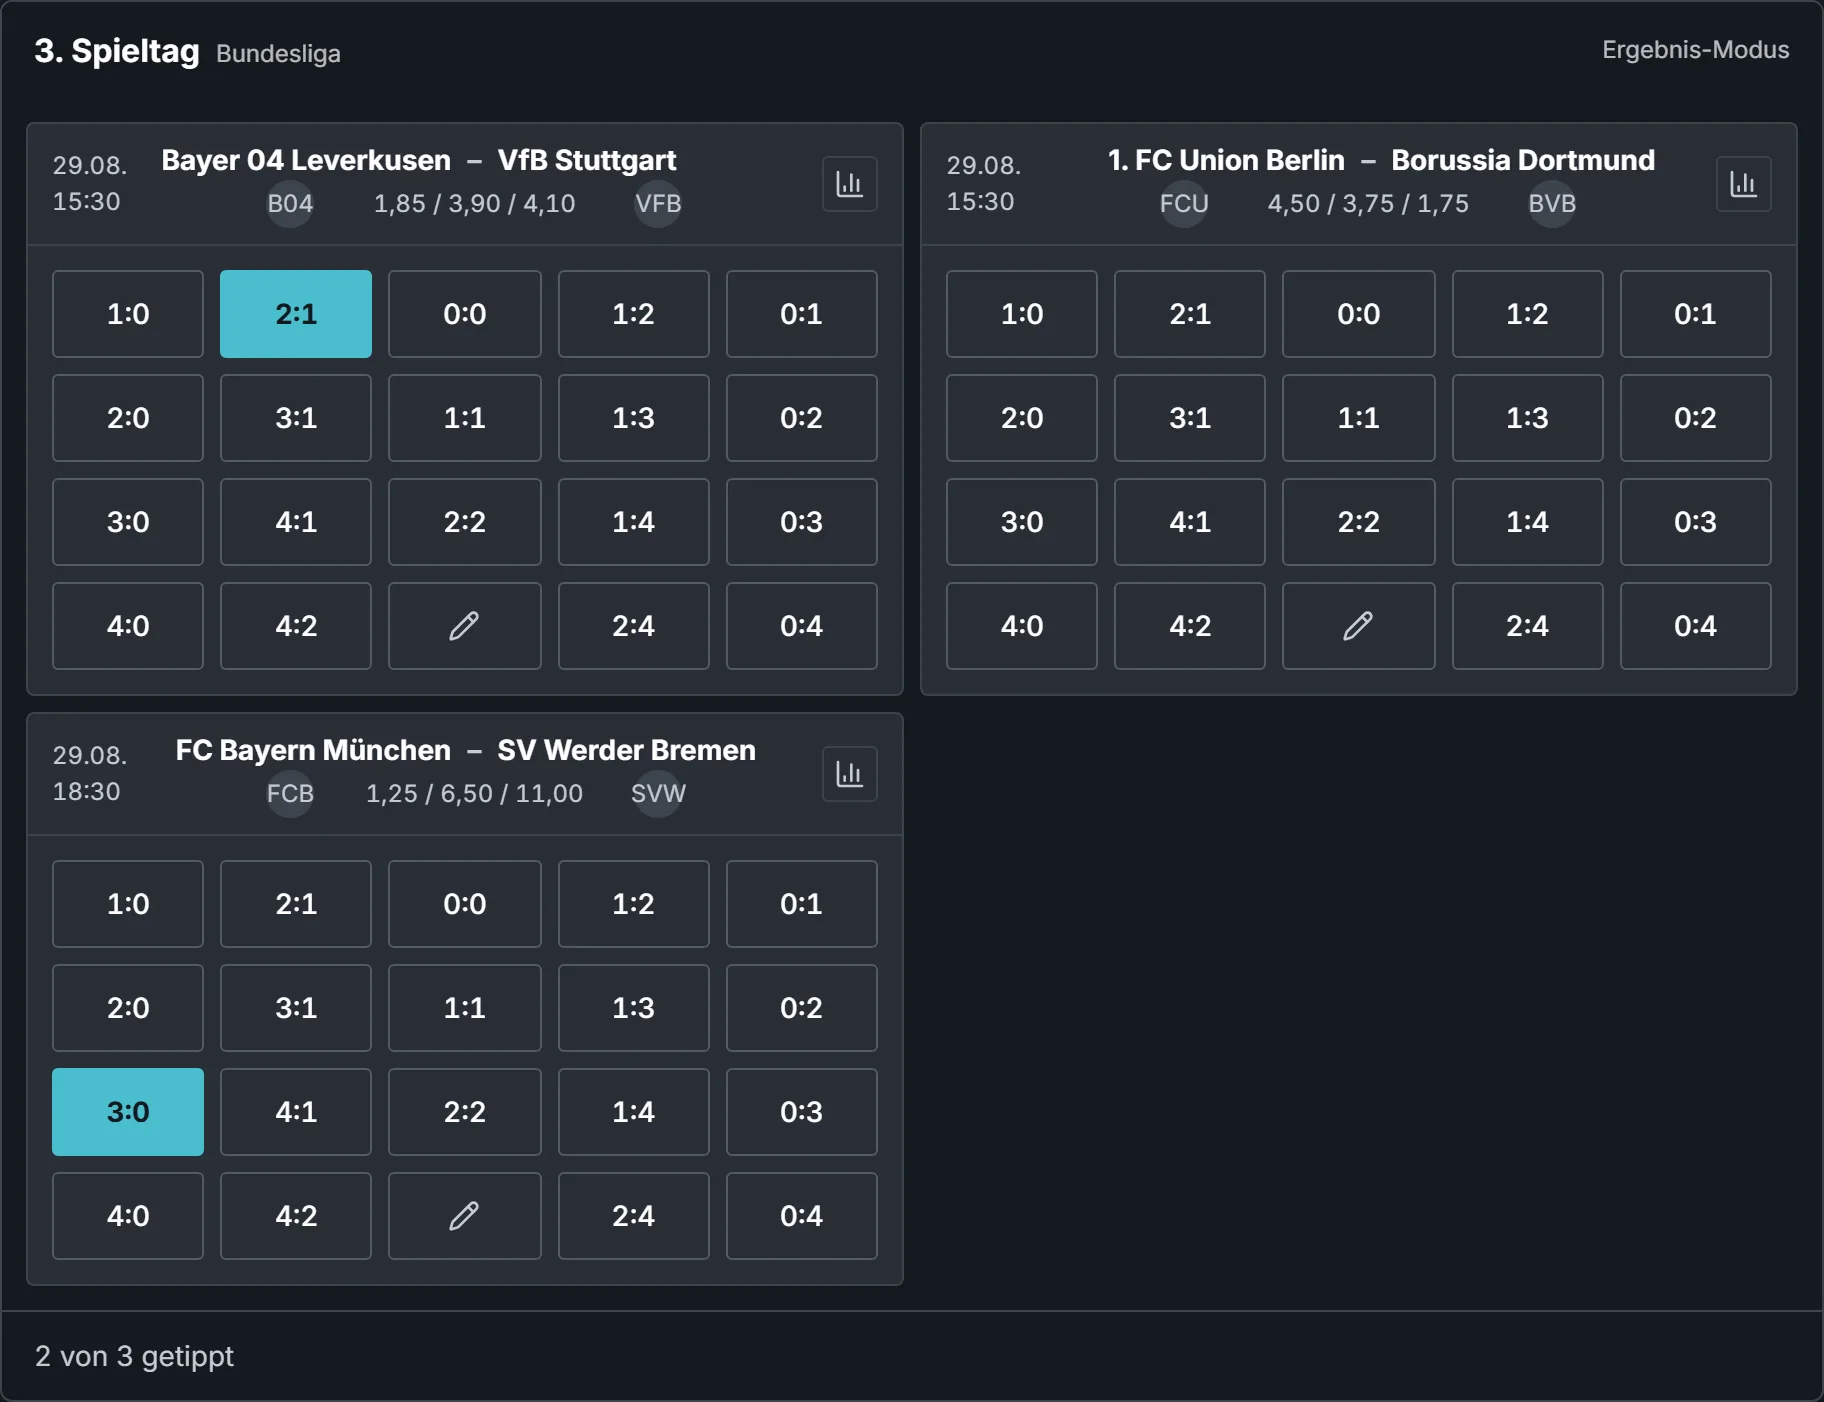The image size is (1824, 1402).
Task: Choose 0:1 in Bayern–Werder Bremen card
Action: pos(802,904)
